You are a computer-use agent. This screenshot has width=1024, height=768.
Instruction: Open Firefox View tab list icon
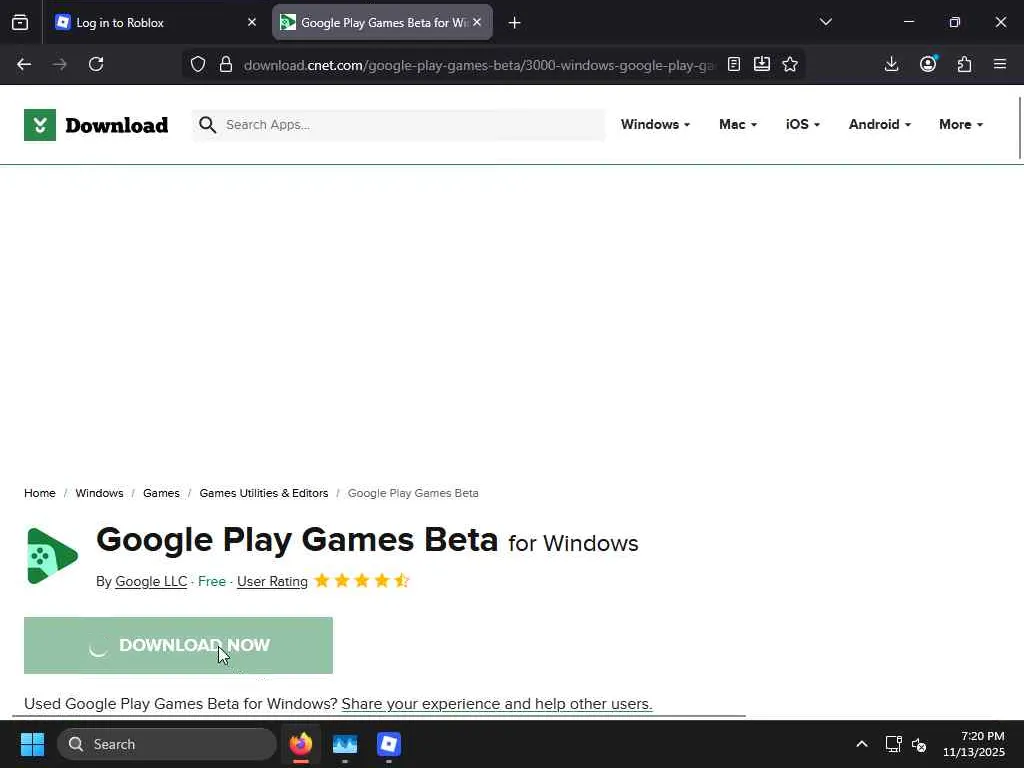[20, 22]
